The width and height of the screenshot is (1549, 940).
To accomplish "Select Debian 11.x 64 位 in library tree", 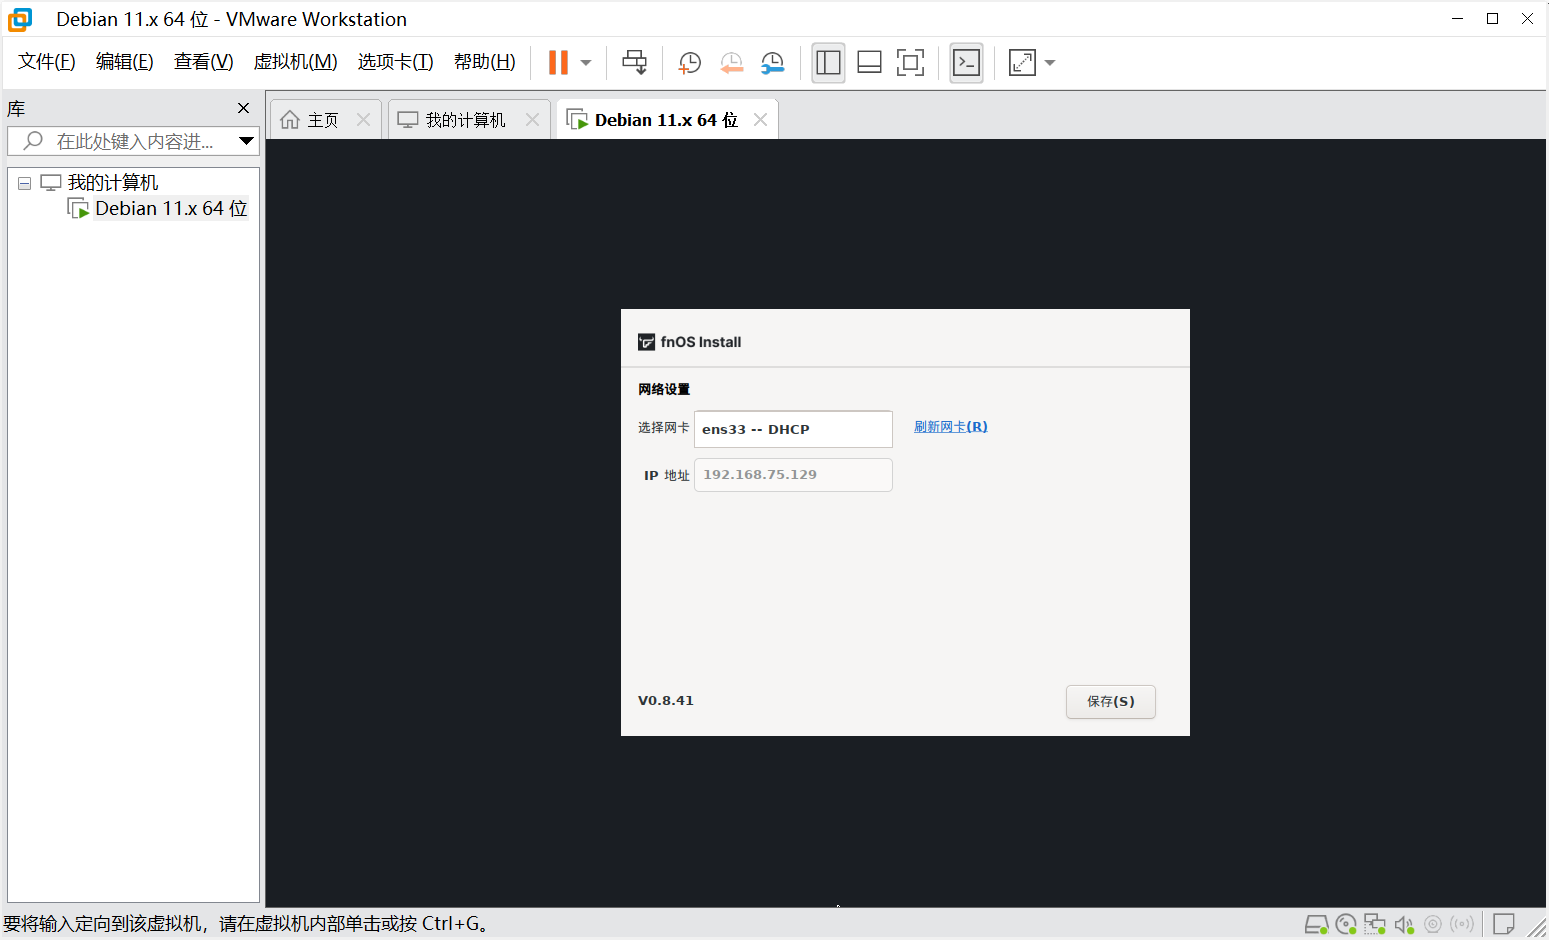I will coord(171,208).
